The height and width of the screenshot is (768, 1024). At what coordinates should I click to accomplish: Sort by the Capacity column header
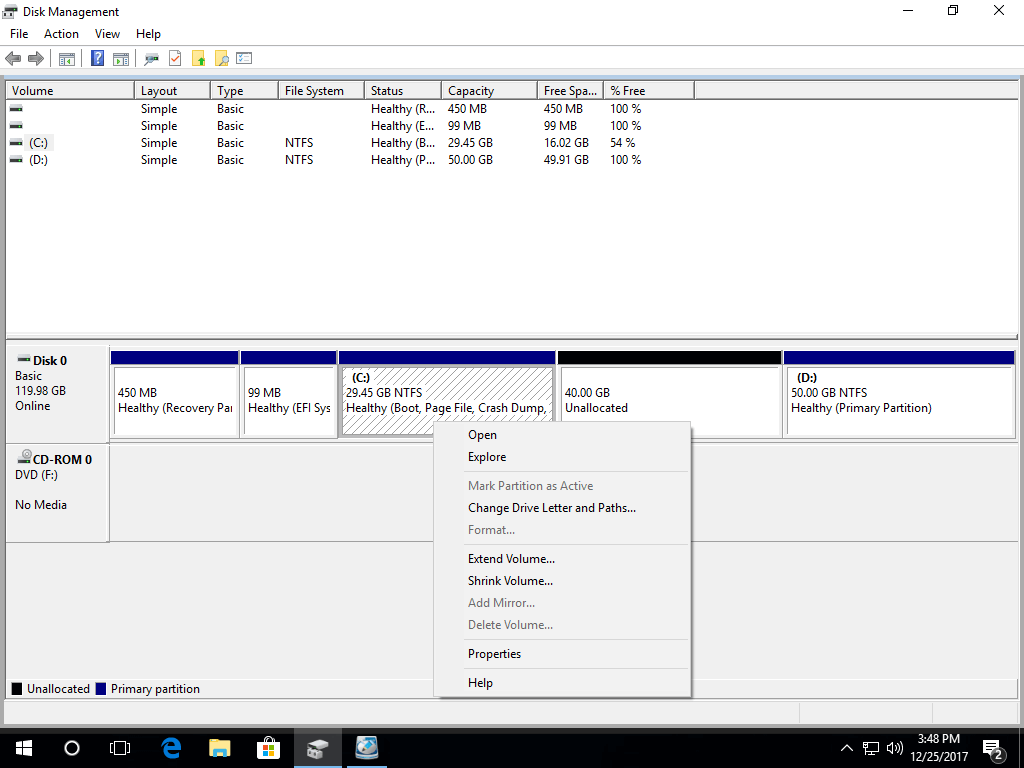[x=489, y=91]
